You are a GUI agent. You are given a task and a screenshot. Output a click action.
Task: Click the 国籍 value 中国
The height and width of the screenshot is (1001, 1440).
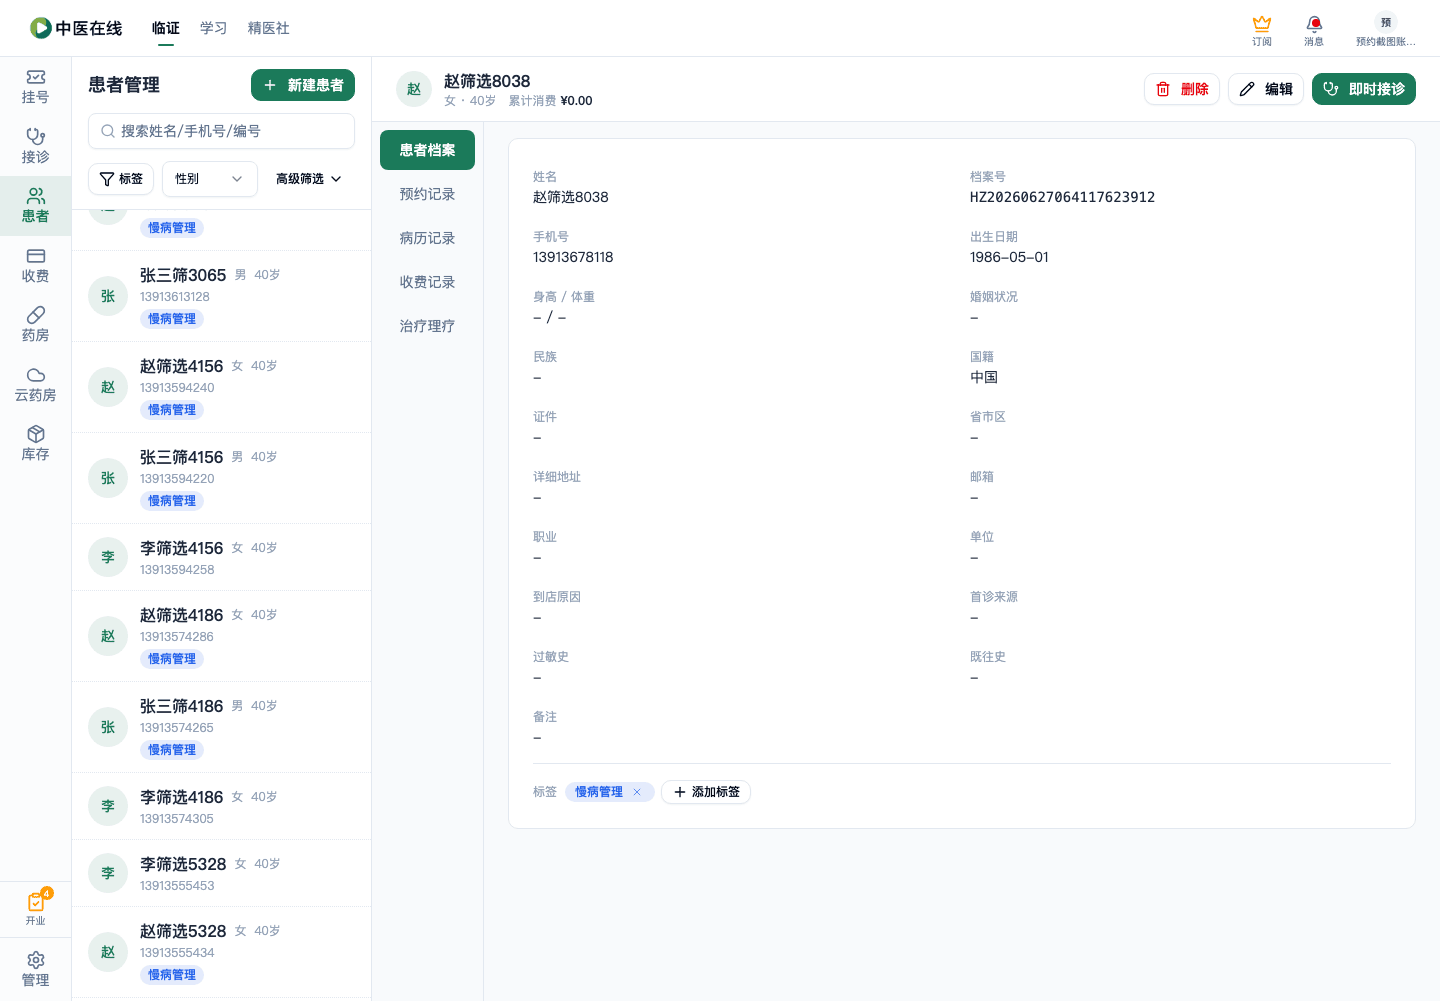pyautogui.click(x=984, y=377)
